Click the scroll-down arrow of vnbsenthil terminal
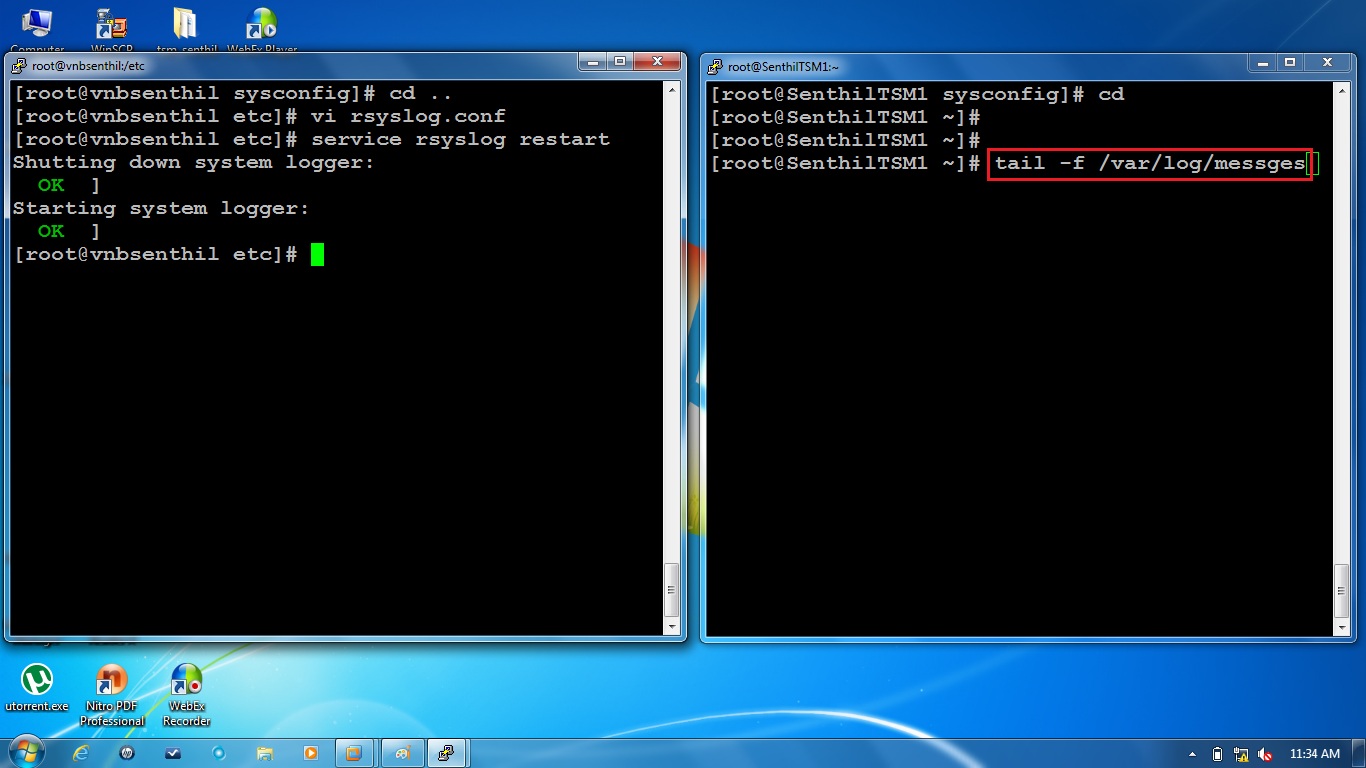Screen dimensions: 1366x768 click(x=672, y=627)
